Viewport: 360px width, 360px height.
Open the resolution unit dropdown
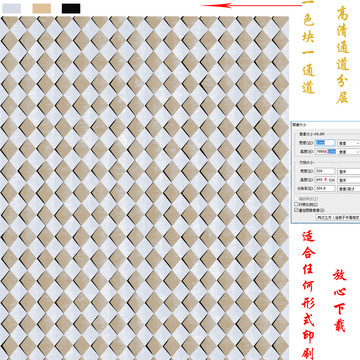[x=349, y=189]
